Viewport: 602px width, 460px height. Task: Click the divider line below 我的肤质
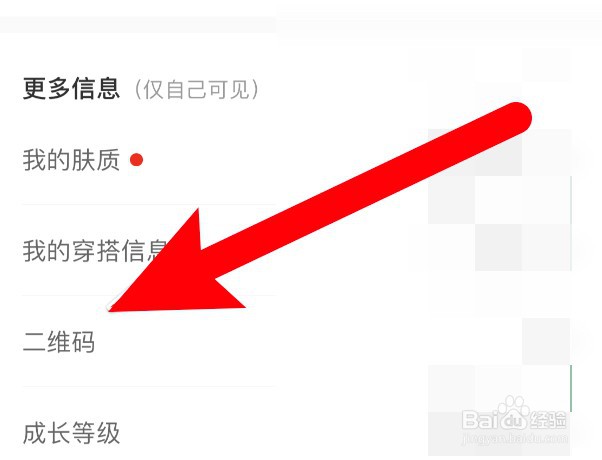tap(149, 205)
